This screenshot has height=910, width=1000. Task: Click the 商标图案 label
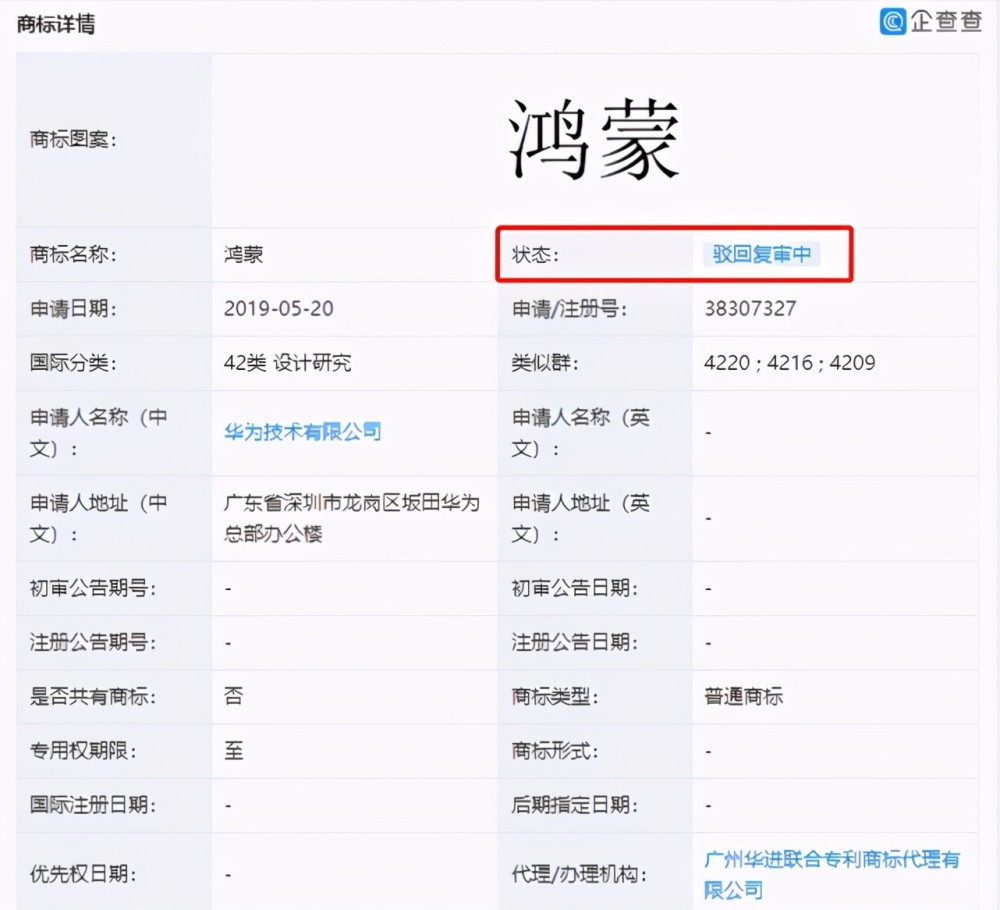(73, 139)
